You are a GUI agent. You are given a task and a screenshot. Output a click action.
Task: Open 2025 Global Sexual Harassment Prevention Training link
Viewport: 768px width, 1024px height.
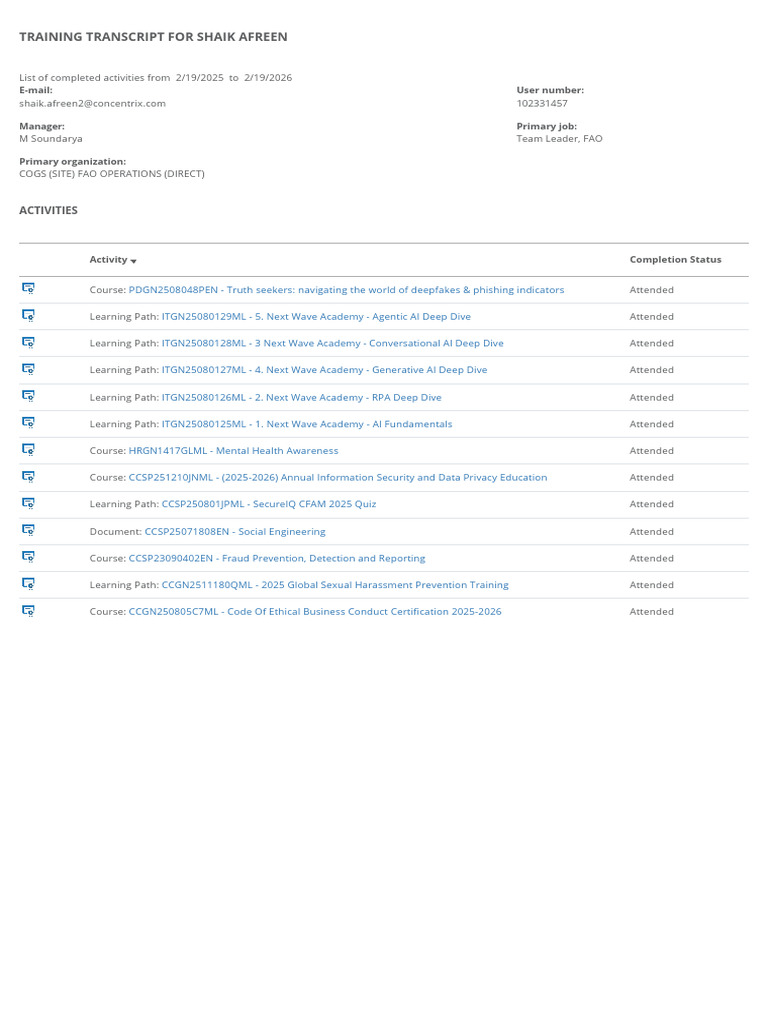[335, 584]
